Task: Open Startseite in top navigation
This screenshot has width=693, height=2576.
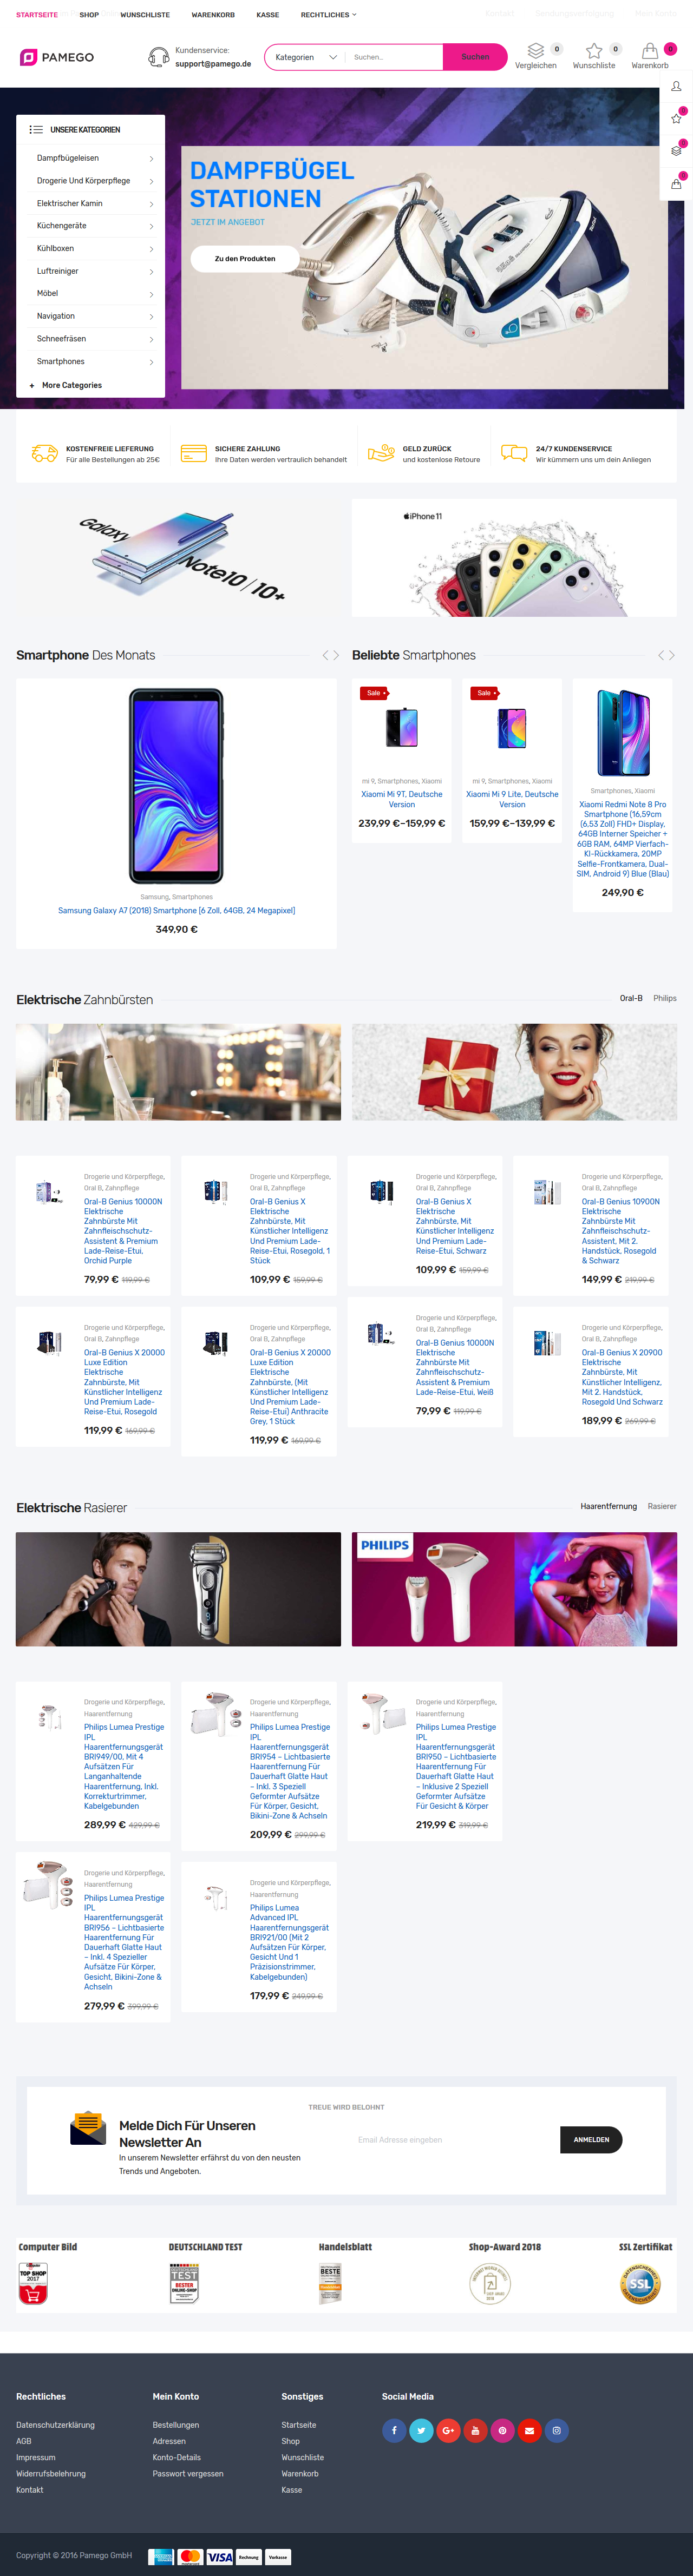Action: tap(37, 15)
